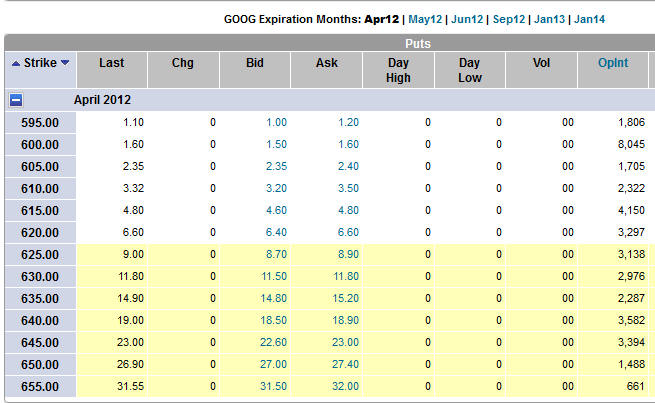This screenshot has width=655, height=403.
Task: Switch to May12 expiration month
Action: pos(425,19)
